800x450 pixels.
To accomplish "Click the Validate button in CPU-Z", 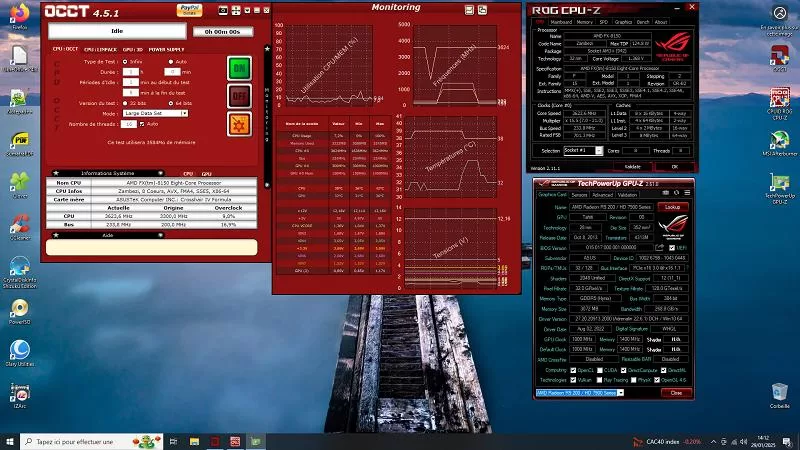I will 632,167.
